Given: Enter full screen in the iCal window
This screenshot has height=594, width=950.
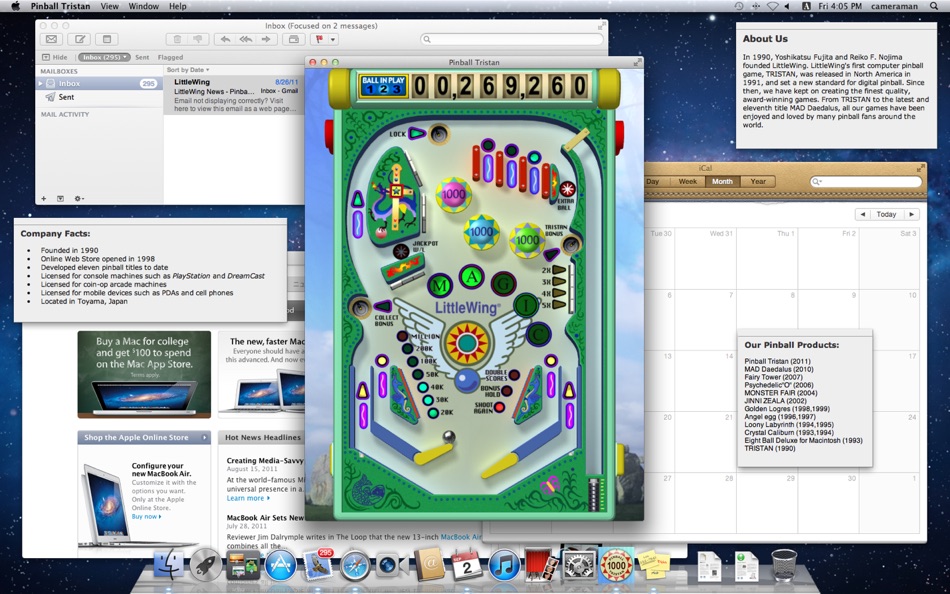Looking at the screenshot, I should (x=921, y=168).
